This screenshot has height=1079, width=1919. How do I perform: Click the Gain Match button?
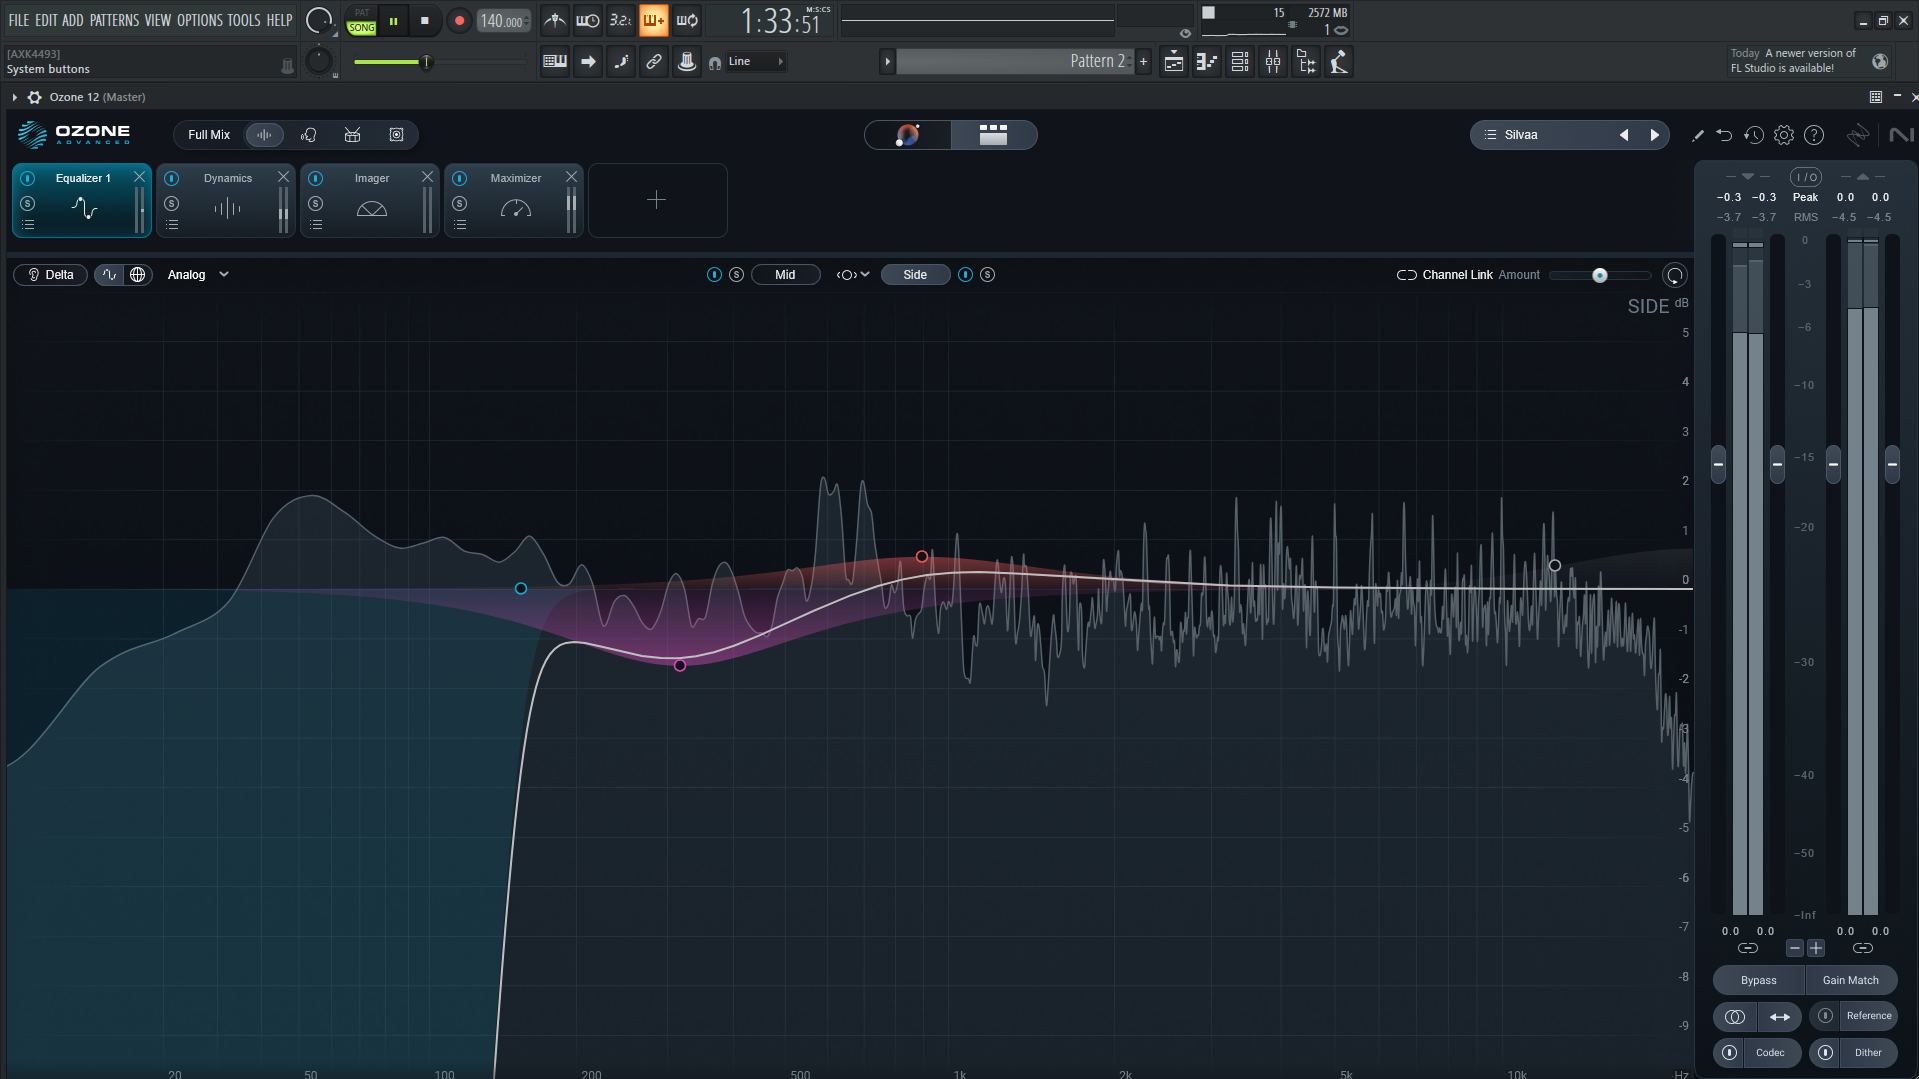pos(1851,980)
